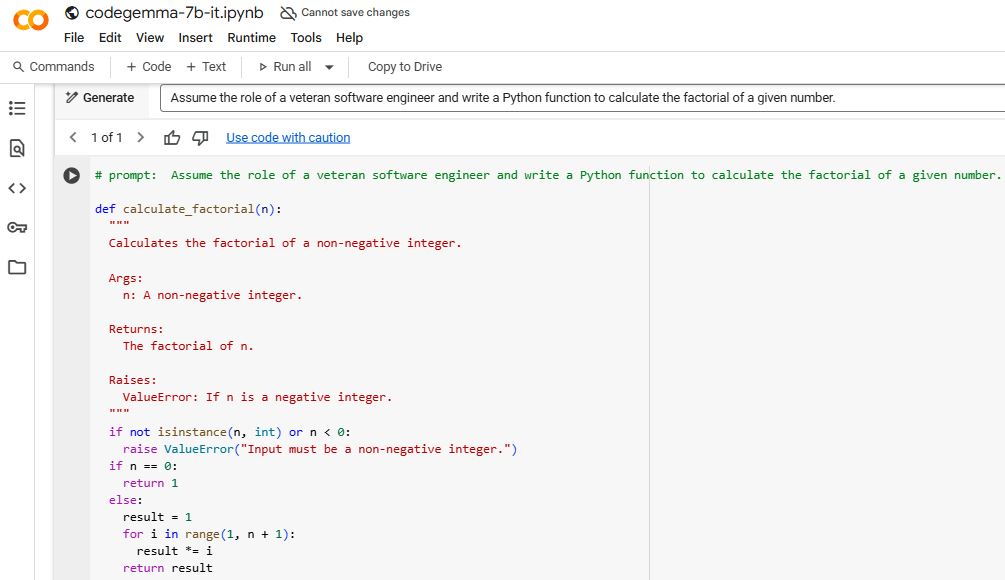Open the Files browser in the sidebar

click(x=16, y=265)
